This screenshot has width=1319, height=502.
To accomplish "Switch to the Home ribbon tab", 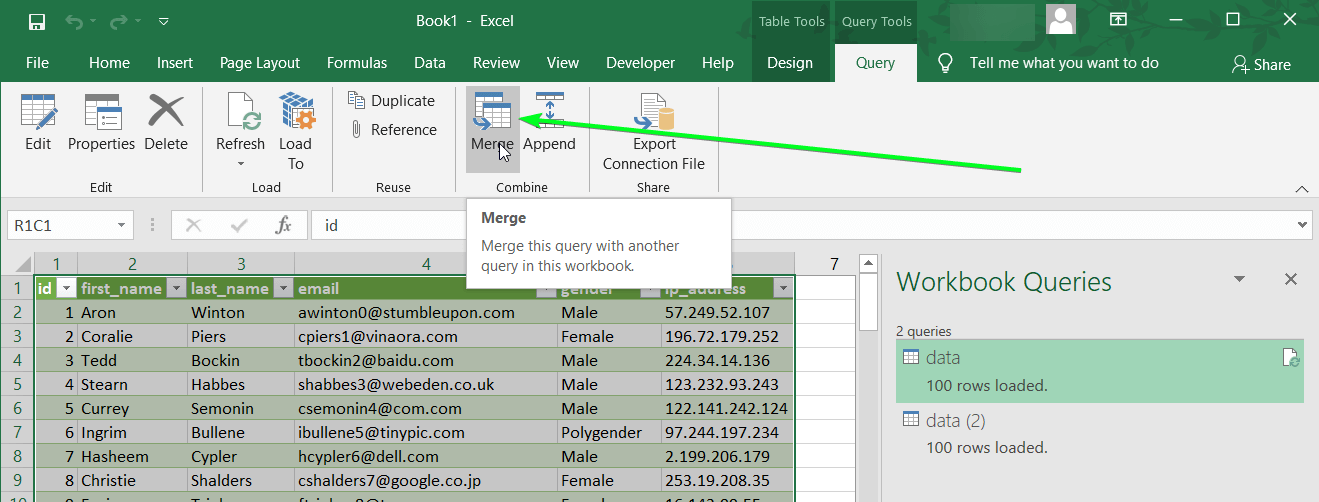I will click(x=109, y=63).
